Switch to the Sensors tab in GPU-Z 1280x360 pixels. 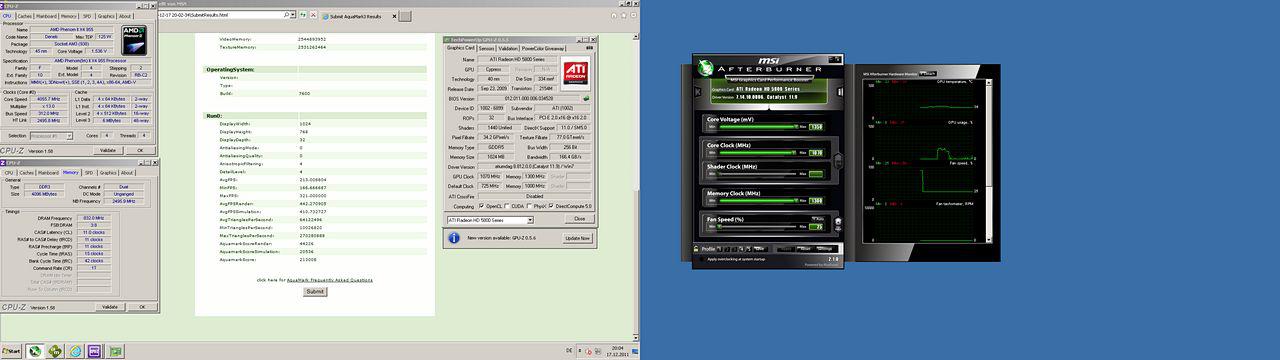coord(486,48)
